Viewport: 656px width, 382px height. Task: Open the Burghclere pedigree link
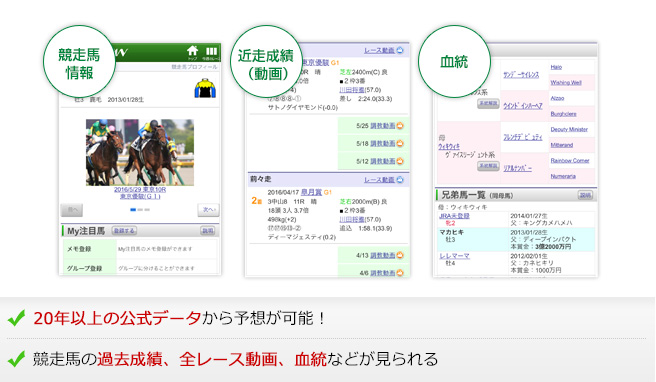(x=563, y=114)
